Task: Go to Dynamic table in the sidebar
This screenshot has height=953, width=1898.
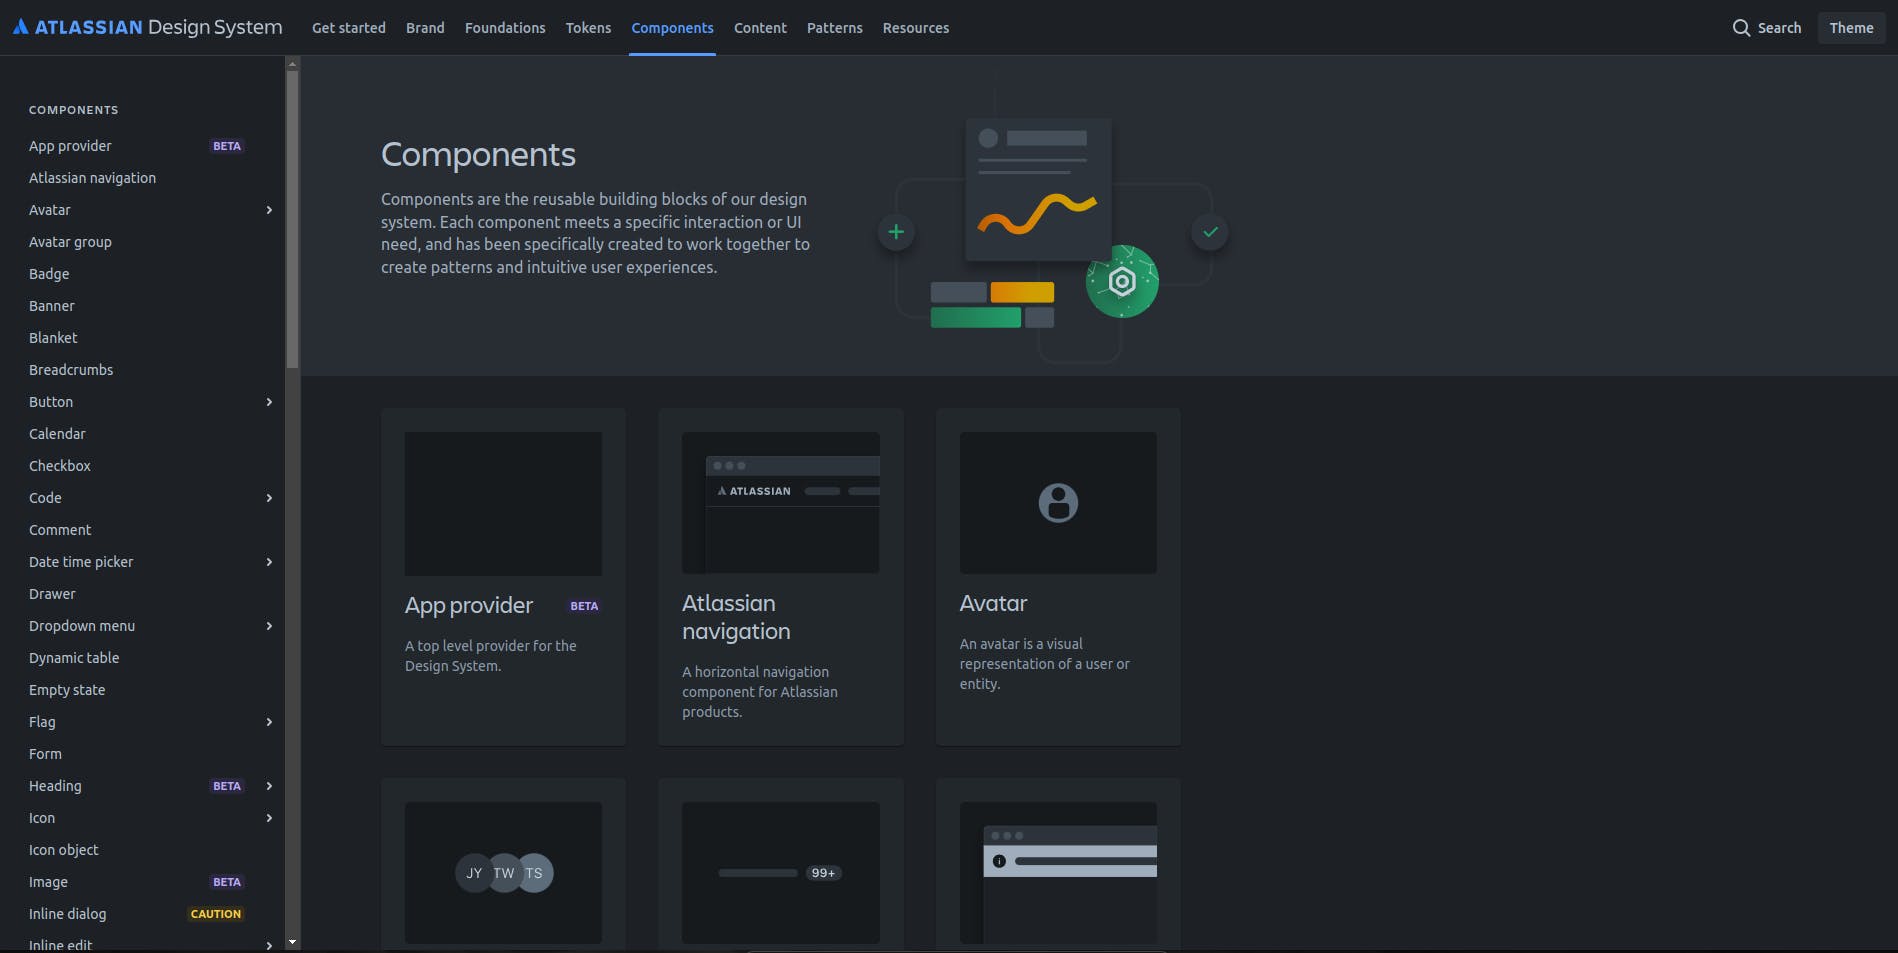Action: (x=74, y=658)
